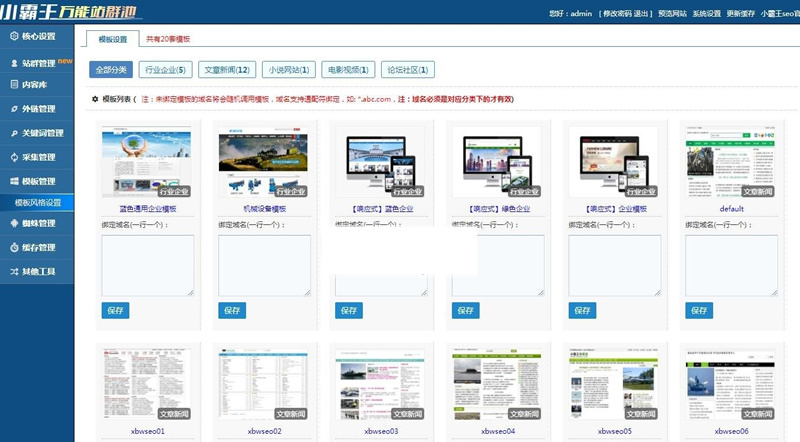Save bindings for 机械设备模板
Viewport: 800px width, 442px height.
(x=232, y=310)
